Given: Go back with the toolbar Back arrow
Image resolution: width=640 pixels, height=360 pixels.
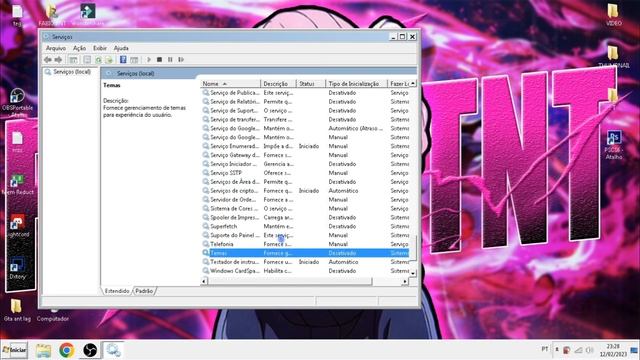Looking at the screenshot, I should (48, 60).
